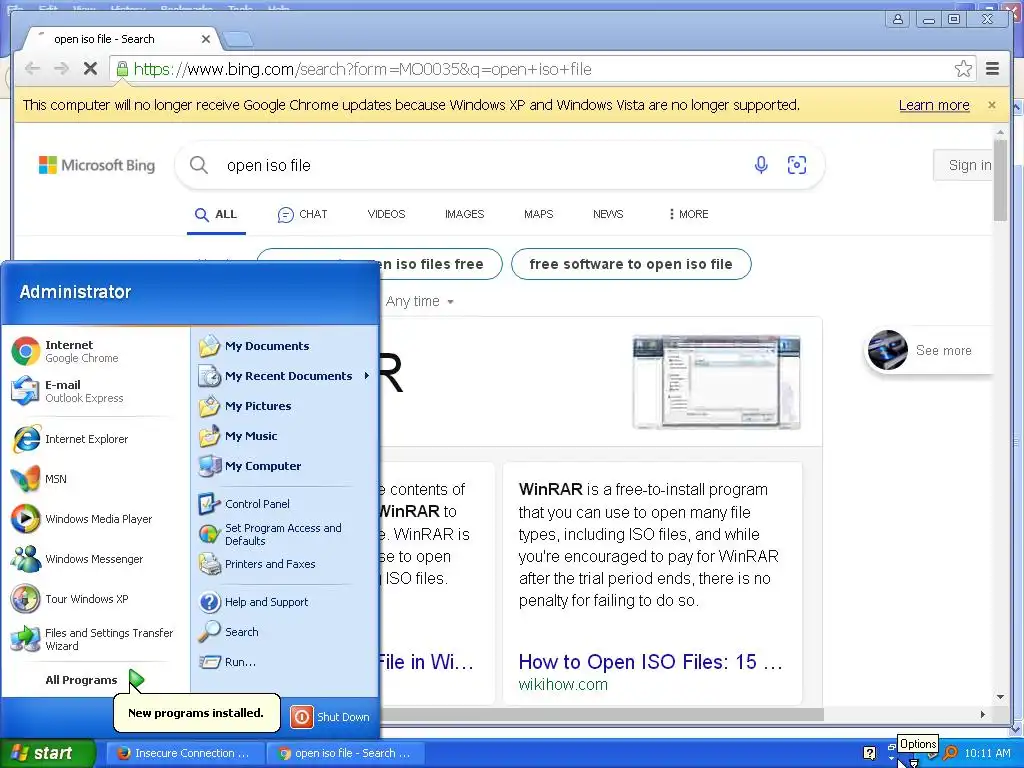Click the help question mark tray icon
The image size is (1024, 768).
pos(870,753)
